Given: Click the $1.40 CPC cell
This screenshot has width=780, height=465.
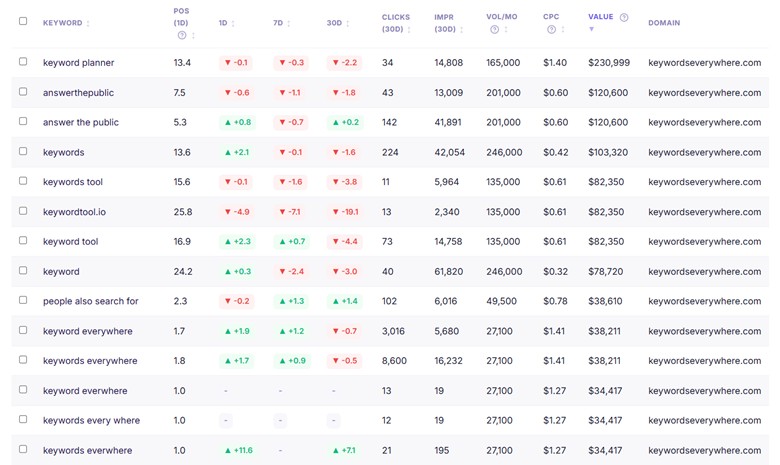Looking at the screenshot, I should point(555,63).
